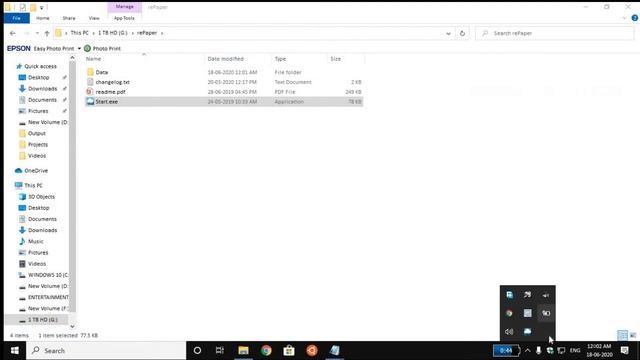The width and height of the screenshot is (640, 360).
Task: Click the navigation pane scroll-up arrow
Action: pyautogui.click(x=72, y=58)
